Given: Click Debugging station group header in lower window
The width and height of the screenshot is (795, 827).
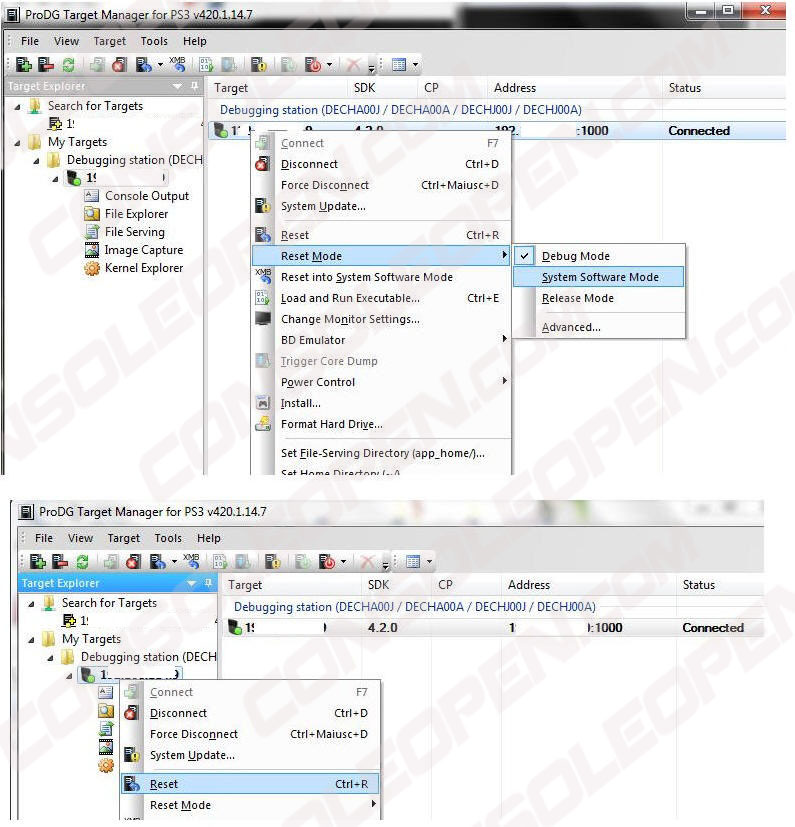Looking at the screenshot, I should point(415,607).
